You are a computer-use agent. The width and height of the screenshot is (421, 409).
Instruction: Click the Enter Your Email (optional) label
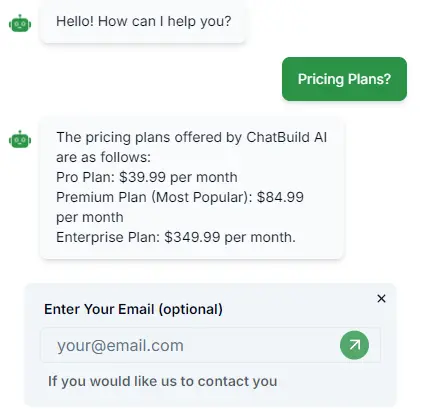133,309
